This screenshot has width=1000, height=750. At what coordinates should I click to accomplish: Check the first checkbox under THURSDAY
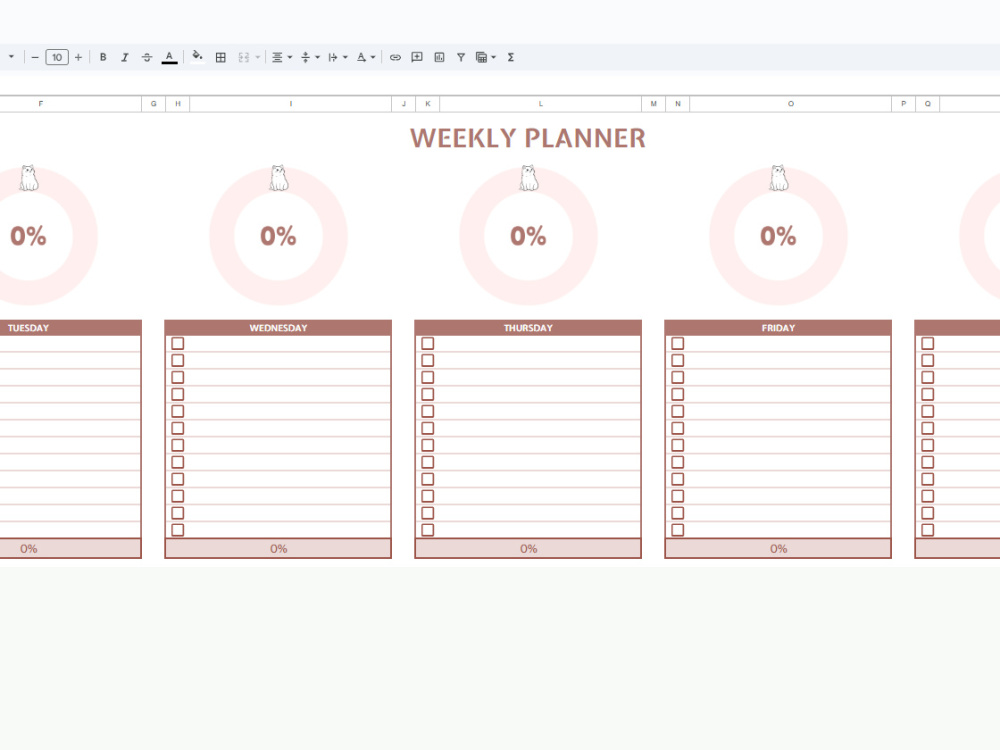tap(428, 344)
